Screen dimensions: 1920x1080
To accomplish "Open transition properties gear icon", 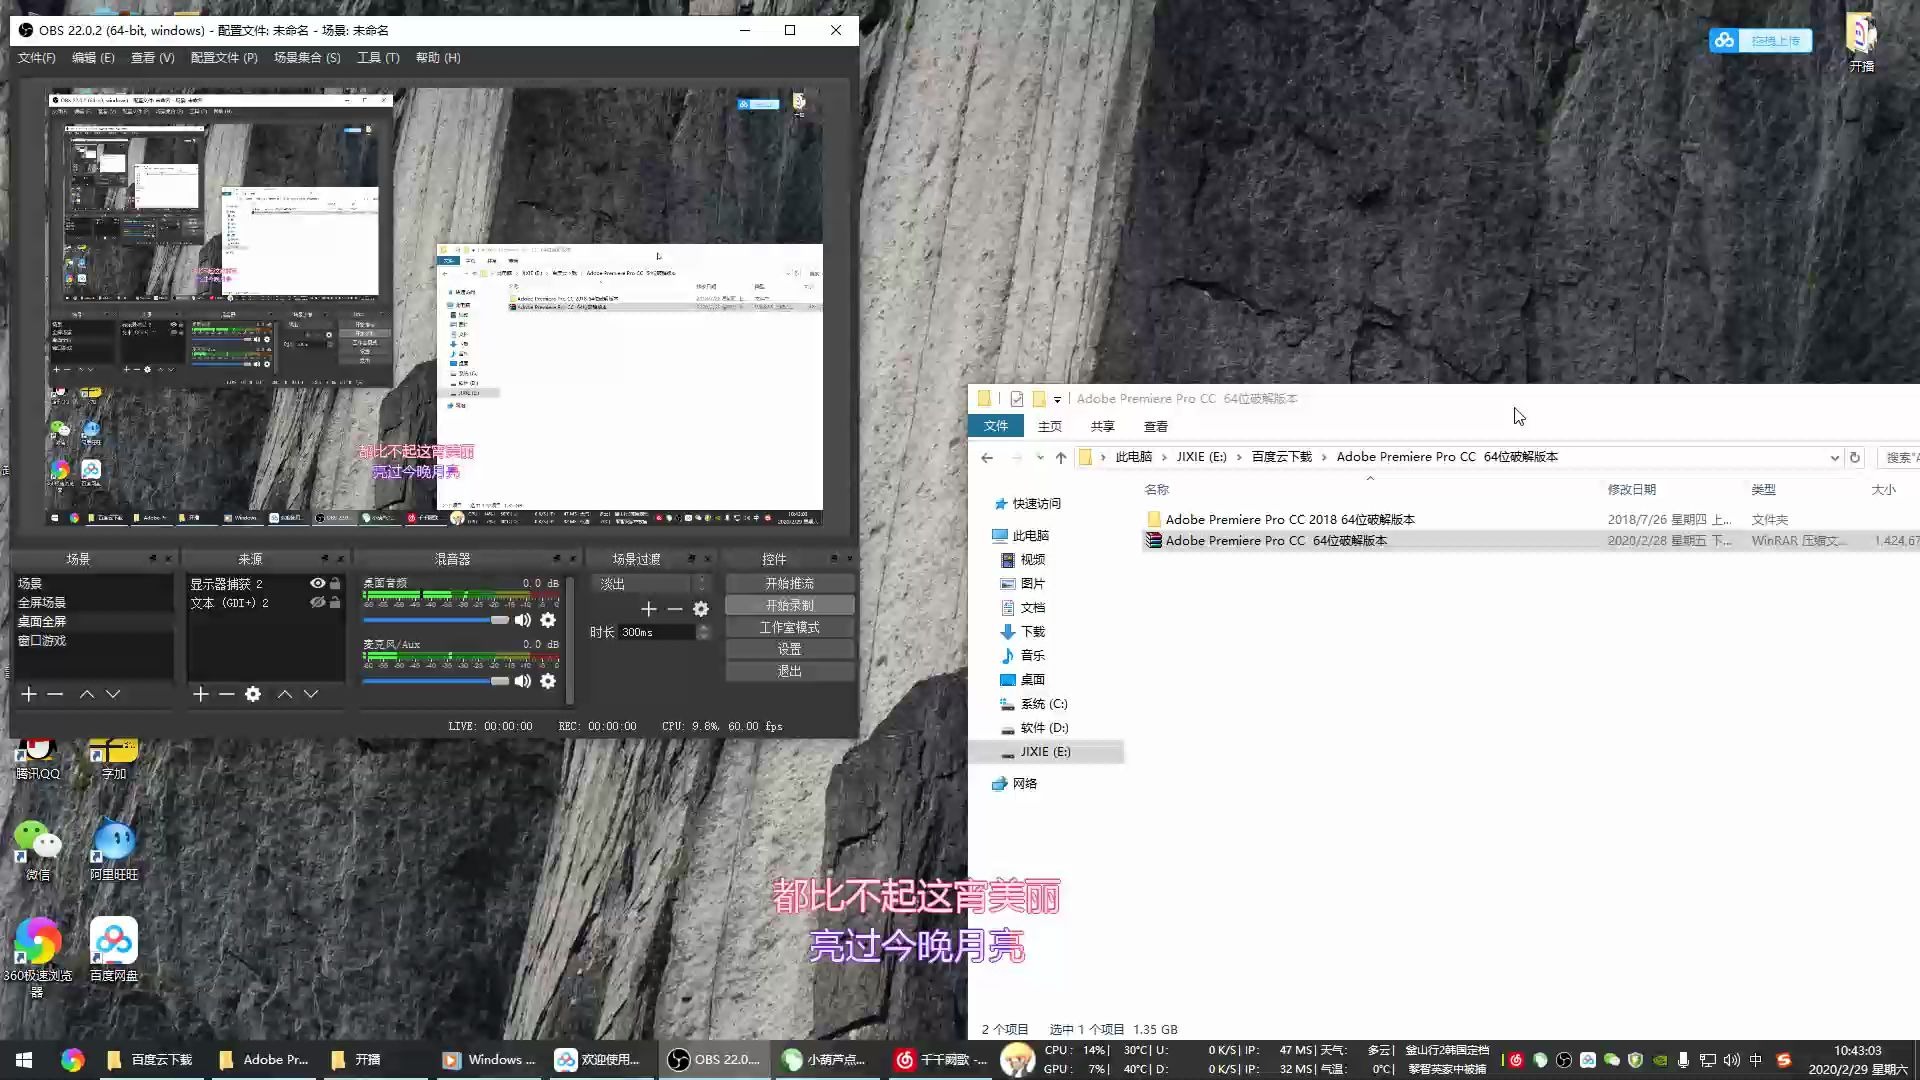I will click(701, 609).
